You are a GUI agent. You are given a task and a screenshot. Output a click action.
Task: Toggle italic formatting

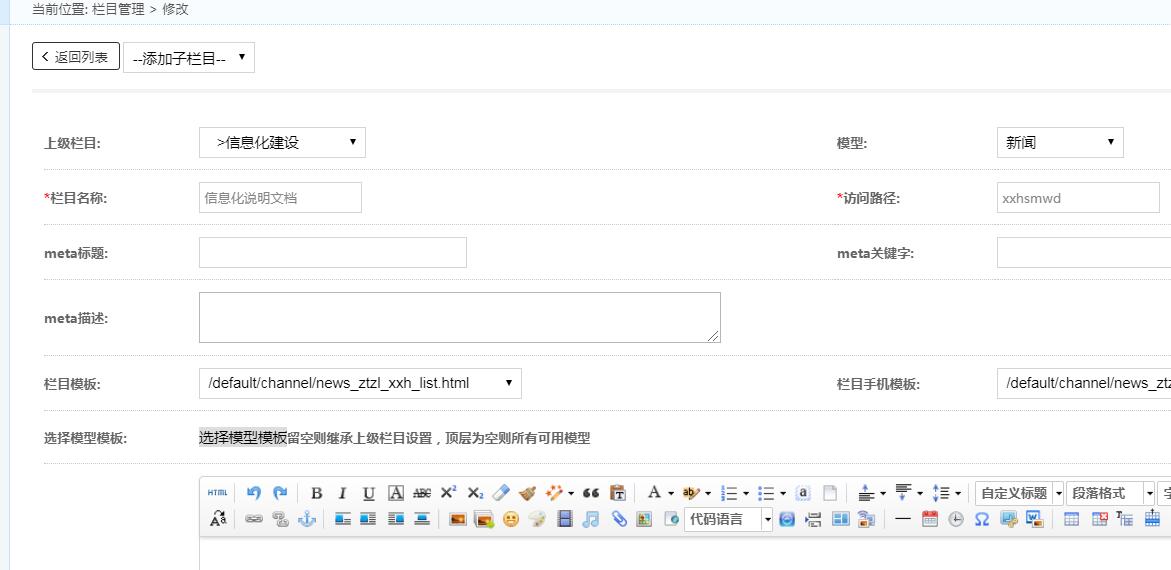click(x=342, y=493)
